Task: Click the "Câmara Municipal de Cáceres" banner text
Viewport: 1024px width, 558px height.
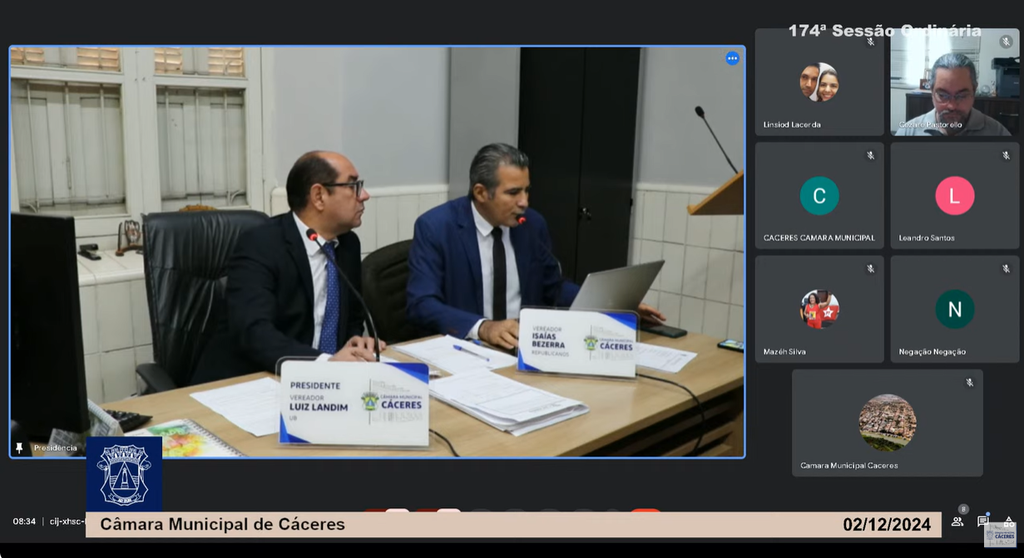Action: click(223, 525)
